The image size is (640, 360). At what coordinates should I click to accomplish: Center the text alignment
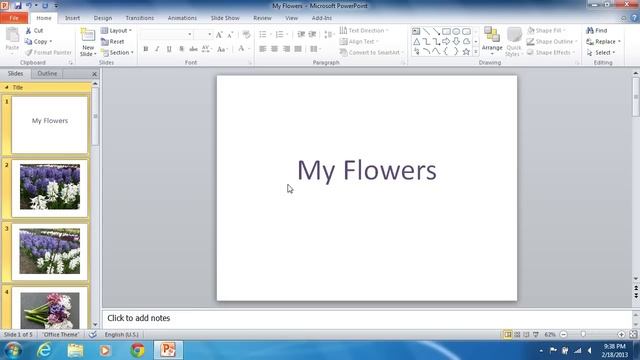coord(274,49)
